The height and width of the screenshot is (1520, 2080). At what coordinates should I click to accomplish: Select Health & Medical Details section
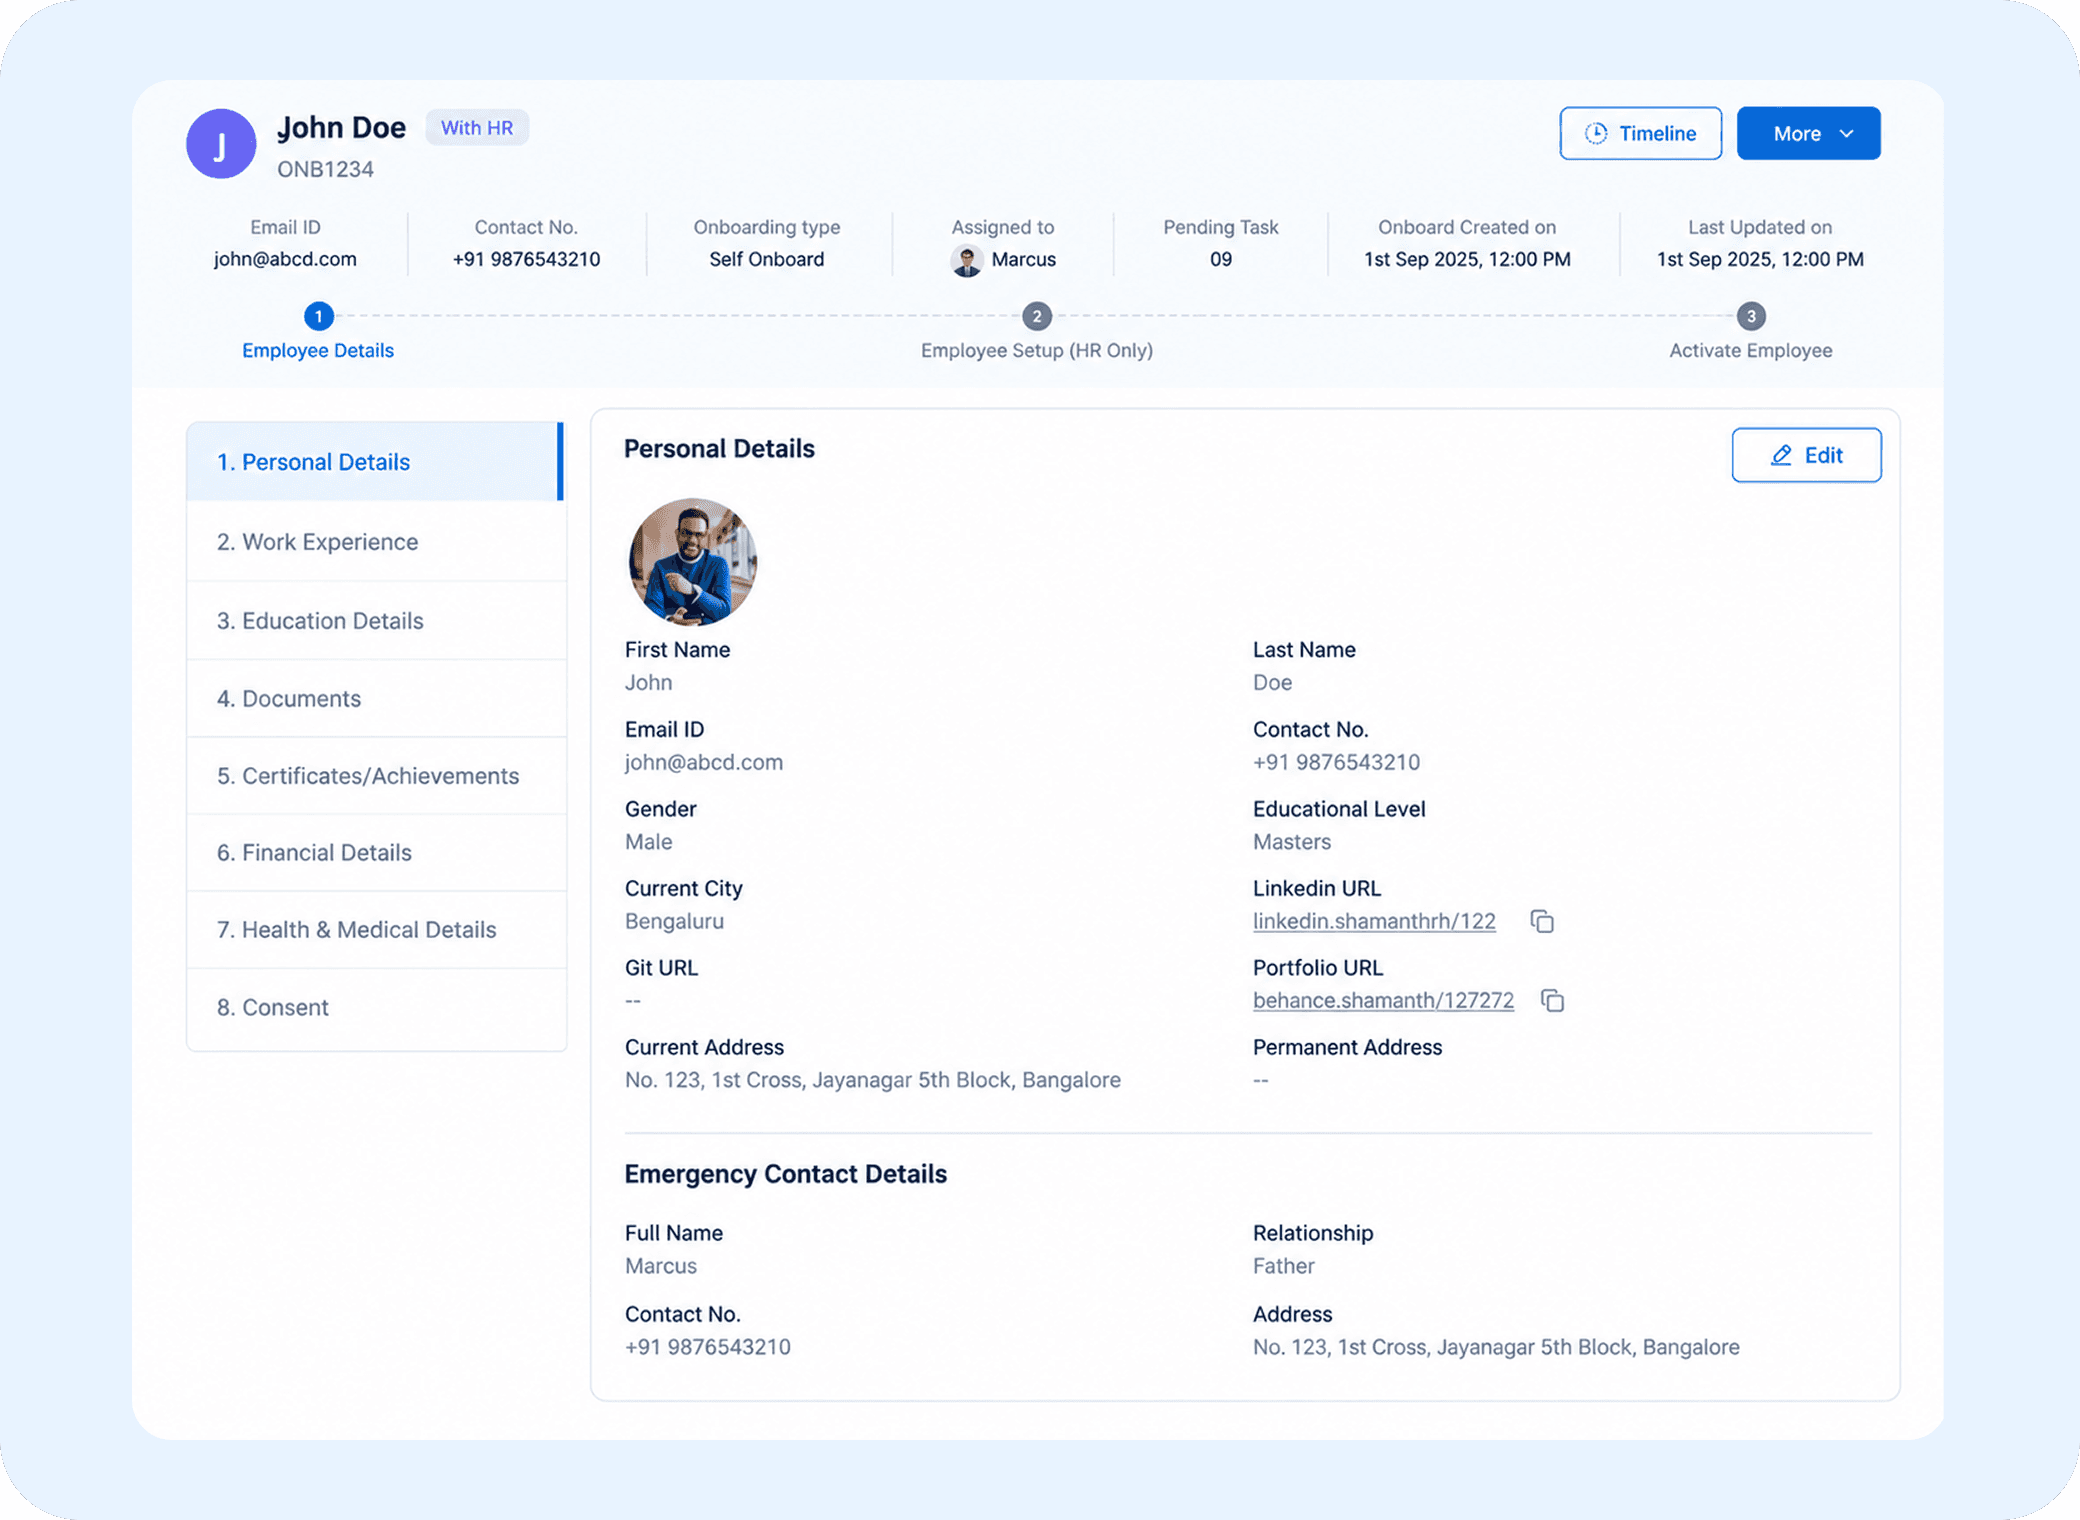tap(377, 929)
